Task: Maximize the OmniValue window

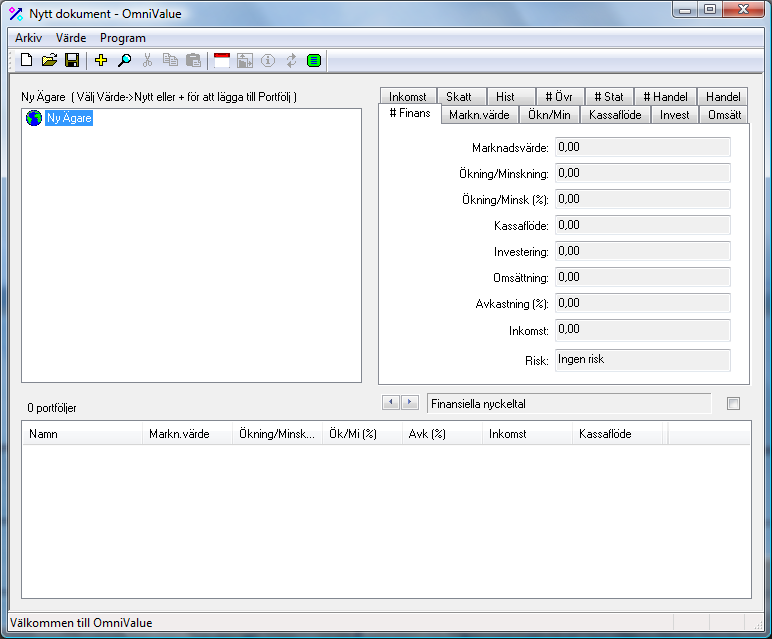Action: (x=709, y=9)
